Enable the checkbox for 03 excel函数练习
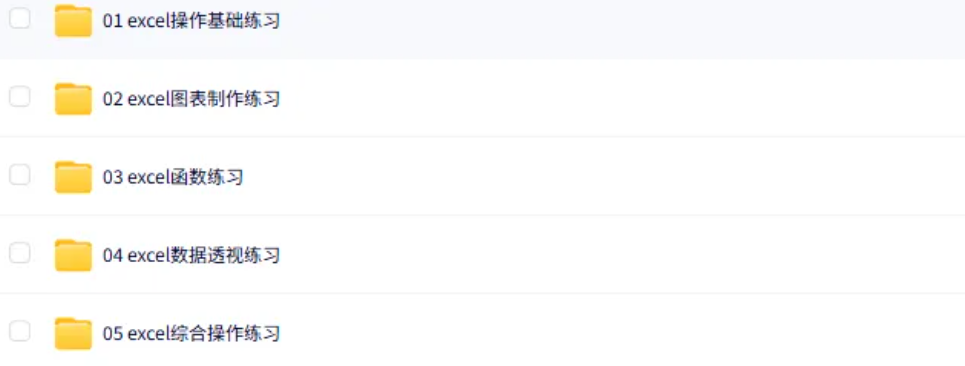Screen dimensions: 965x366 point(20,175)
